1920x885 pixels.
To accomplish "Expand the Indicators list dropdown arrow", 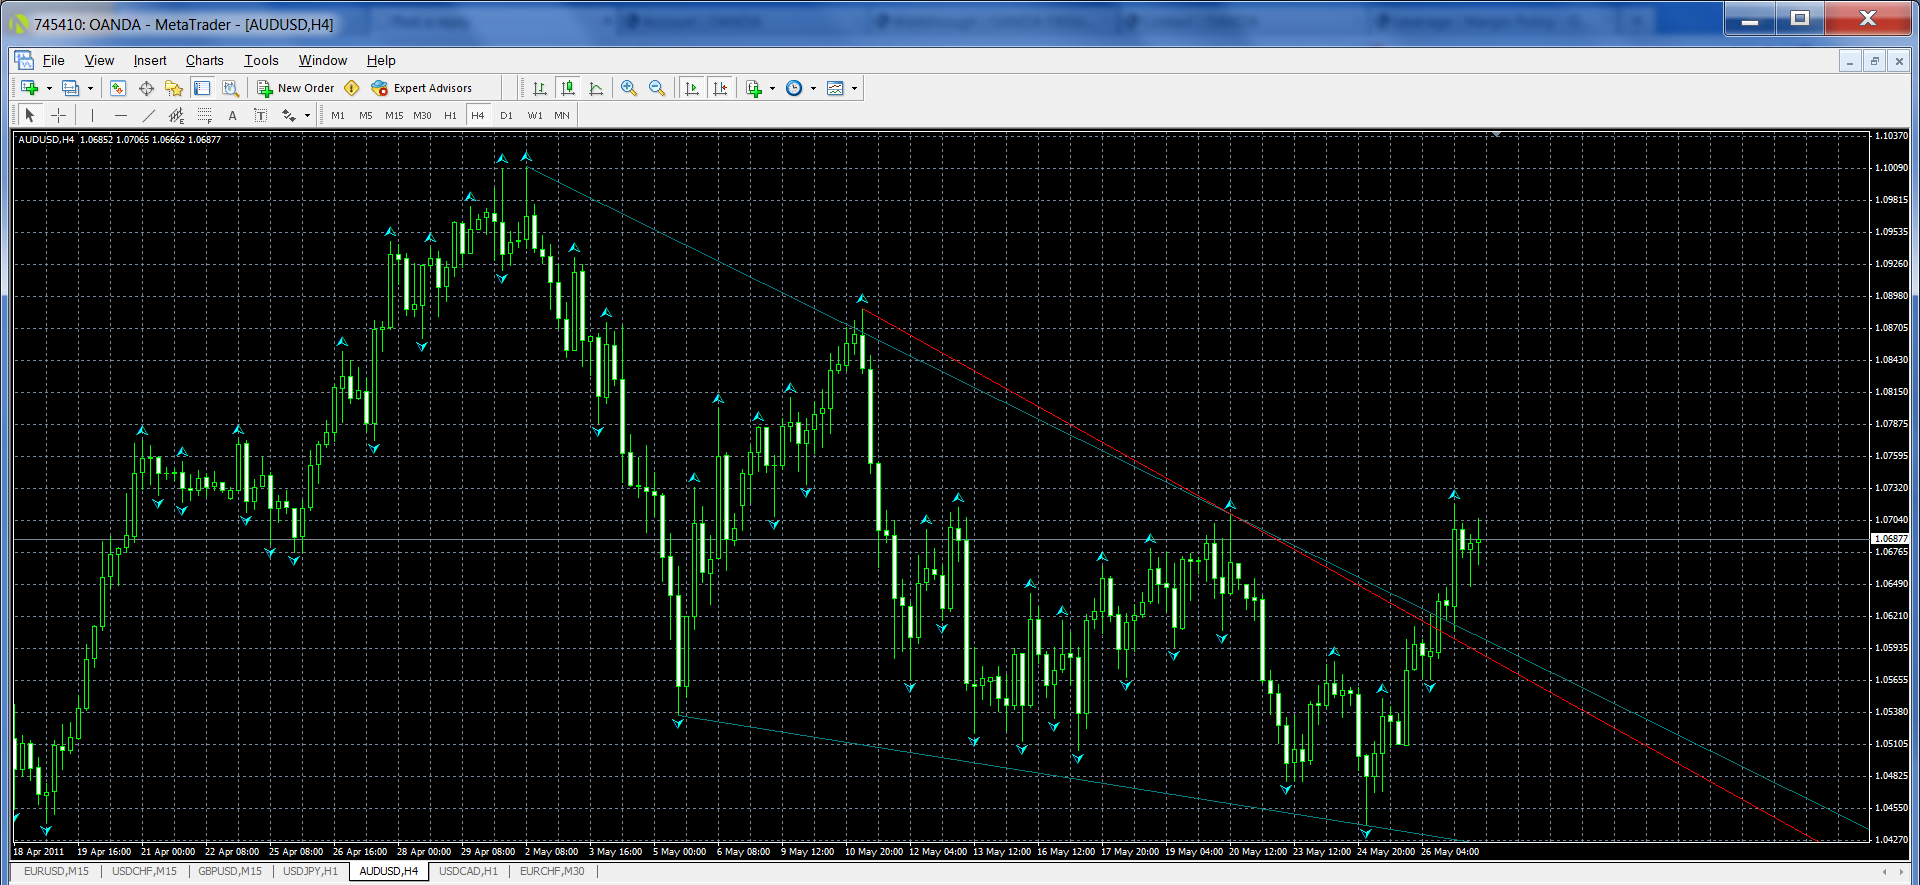I will point(772,88).
